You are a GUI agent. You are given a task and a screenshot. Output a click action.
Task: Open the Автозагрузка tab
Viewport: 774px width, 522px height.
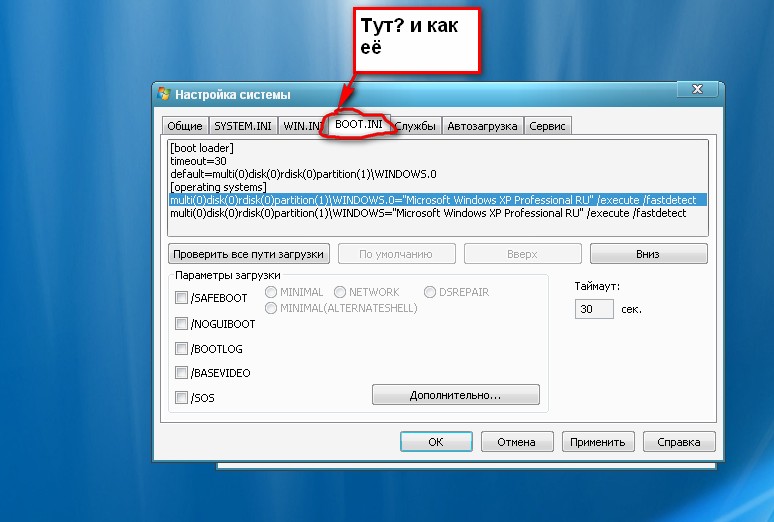pyautogui.click(x=482, y=126)
